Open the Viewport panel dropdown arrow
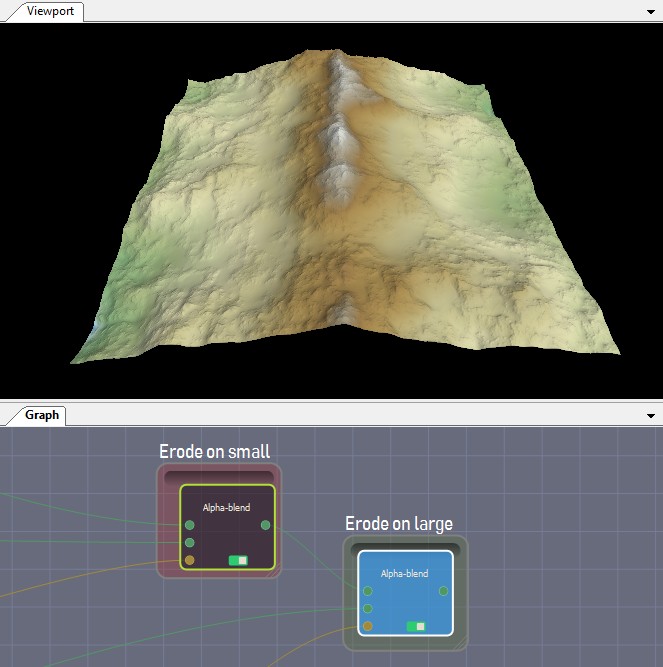Viewport: 663px width, 667px height. [x=651, y=12]
